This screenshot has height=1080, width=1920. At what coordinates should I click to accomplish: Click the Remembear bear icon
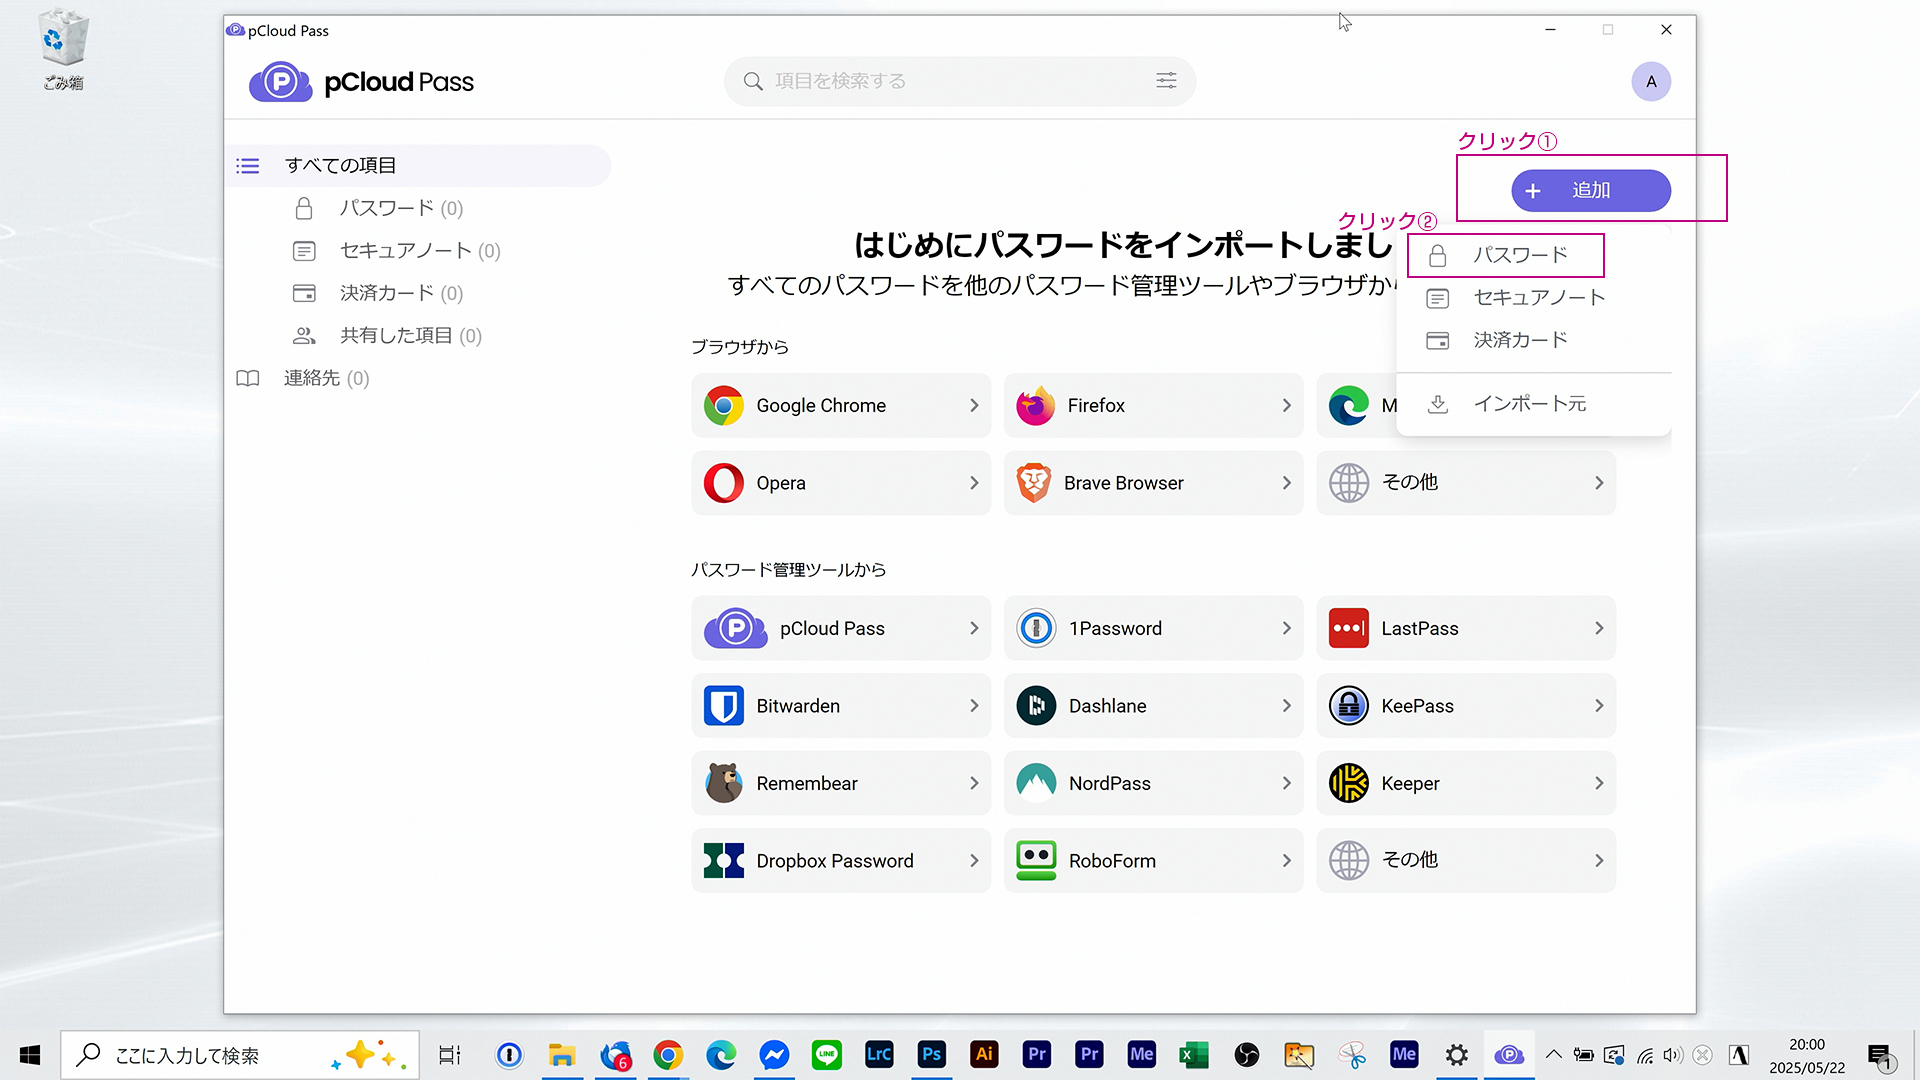(x=723, y=783)
